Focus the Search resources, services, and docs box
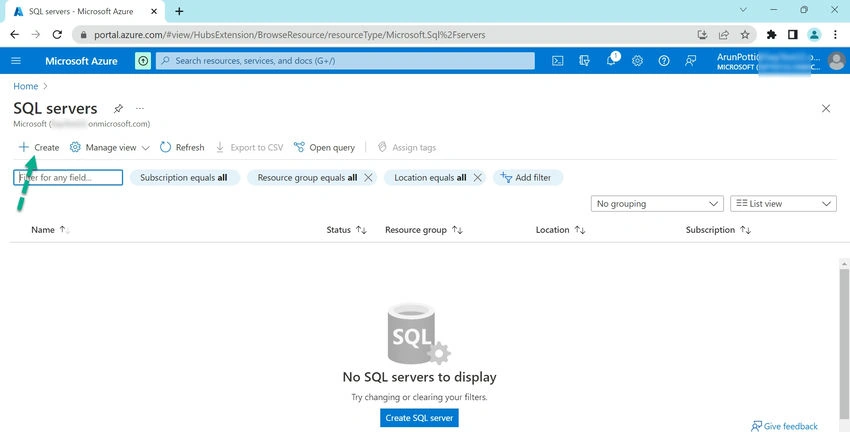850x432 pixels. [x=345, y=61]
